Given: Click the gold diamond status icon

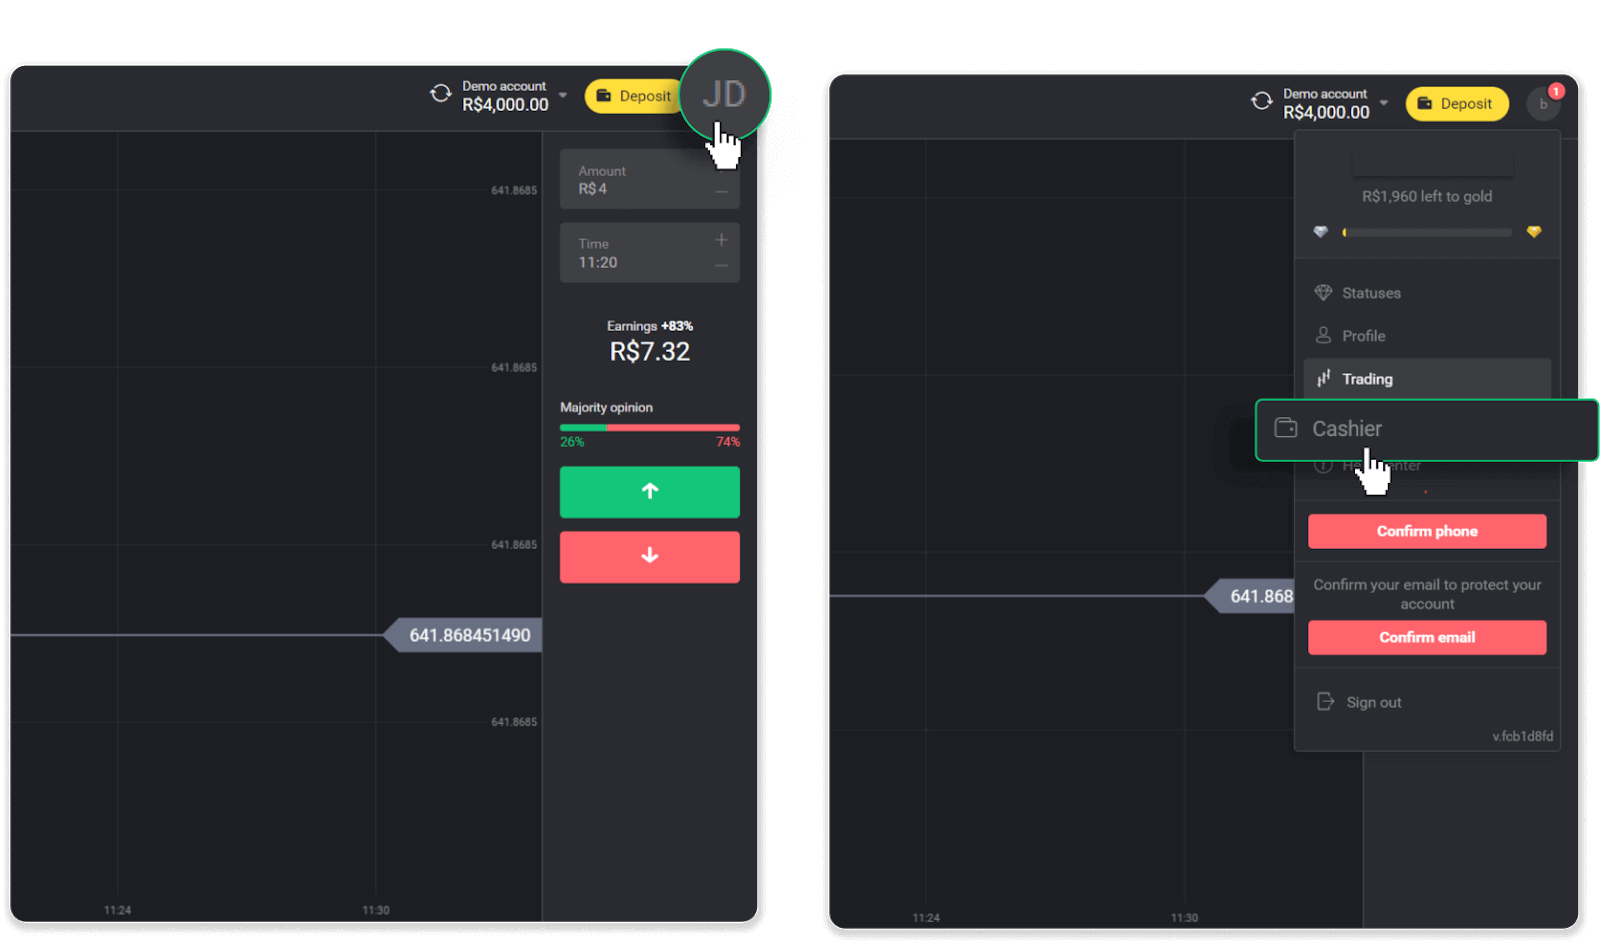Looking at the screenshot, I should [1534, 232].
